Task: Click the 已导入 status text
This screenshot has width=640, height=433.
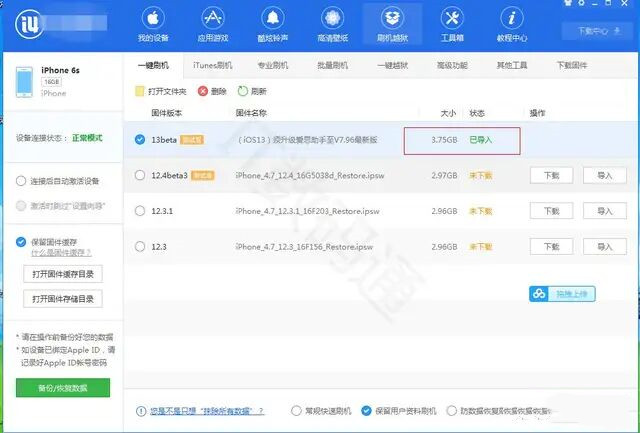Action: [x=481, y=140]
